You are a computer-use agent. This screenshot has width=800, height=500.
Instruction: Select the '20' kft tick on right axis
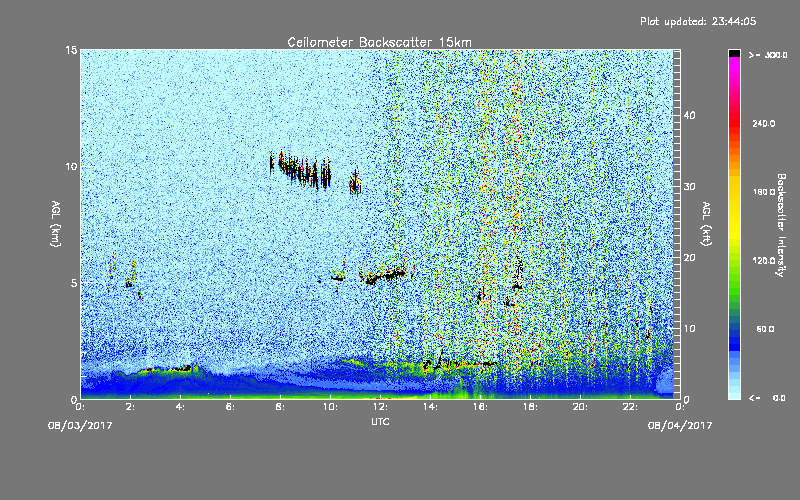point(689,258)
